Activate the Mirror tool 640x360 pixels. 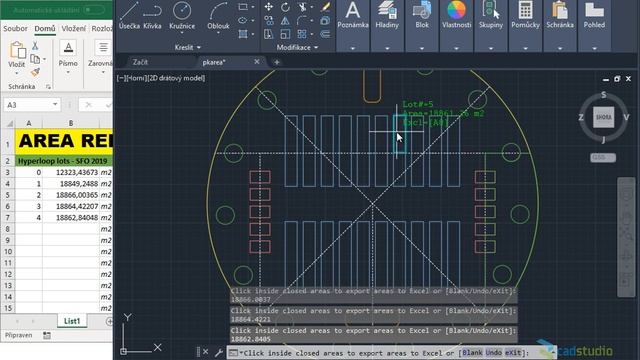point(285,20)
